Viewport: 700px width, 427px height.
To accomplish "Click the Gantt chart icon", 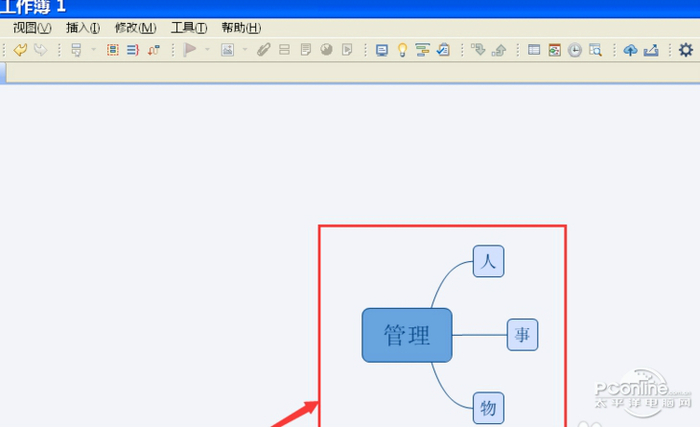I will click(422, 50).
